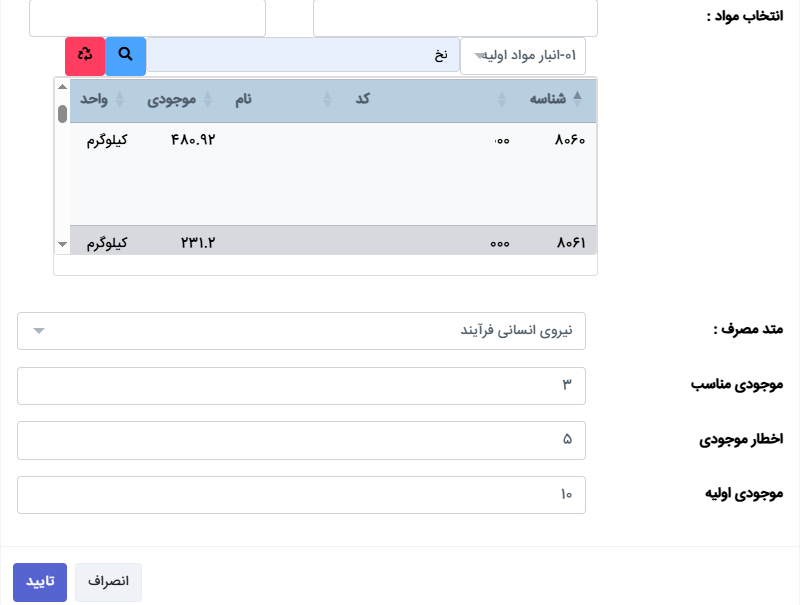This screenshot has width=800, height=605.
Task: Focus the موجودی اولیه input field
Action: click(301, 494)
